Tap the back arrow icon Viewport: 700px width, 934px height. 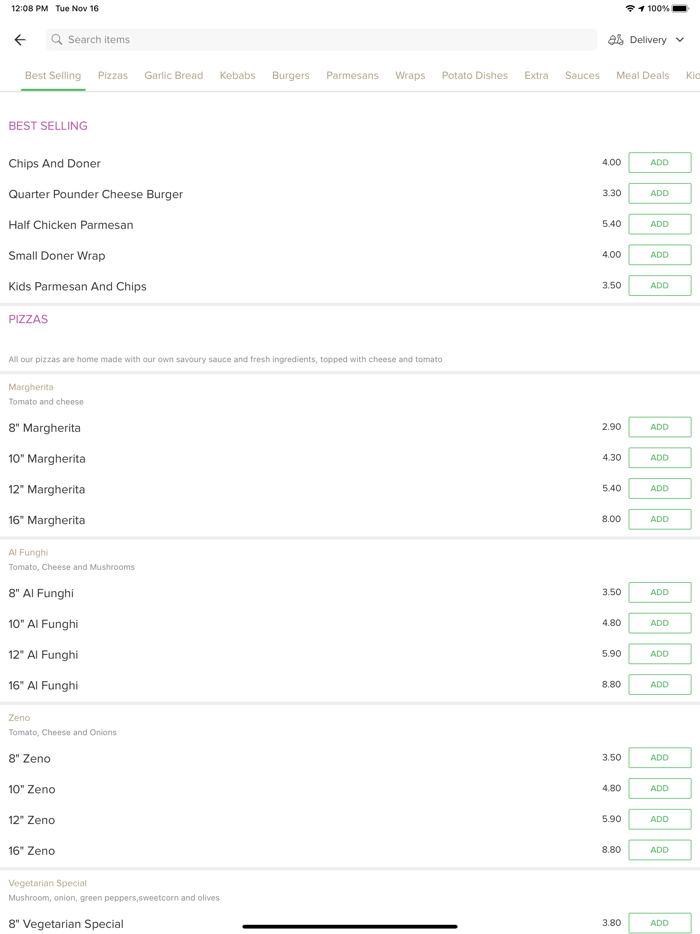(20, 40)
